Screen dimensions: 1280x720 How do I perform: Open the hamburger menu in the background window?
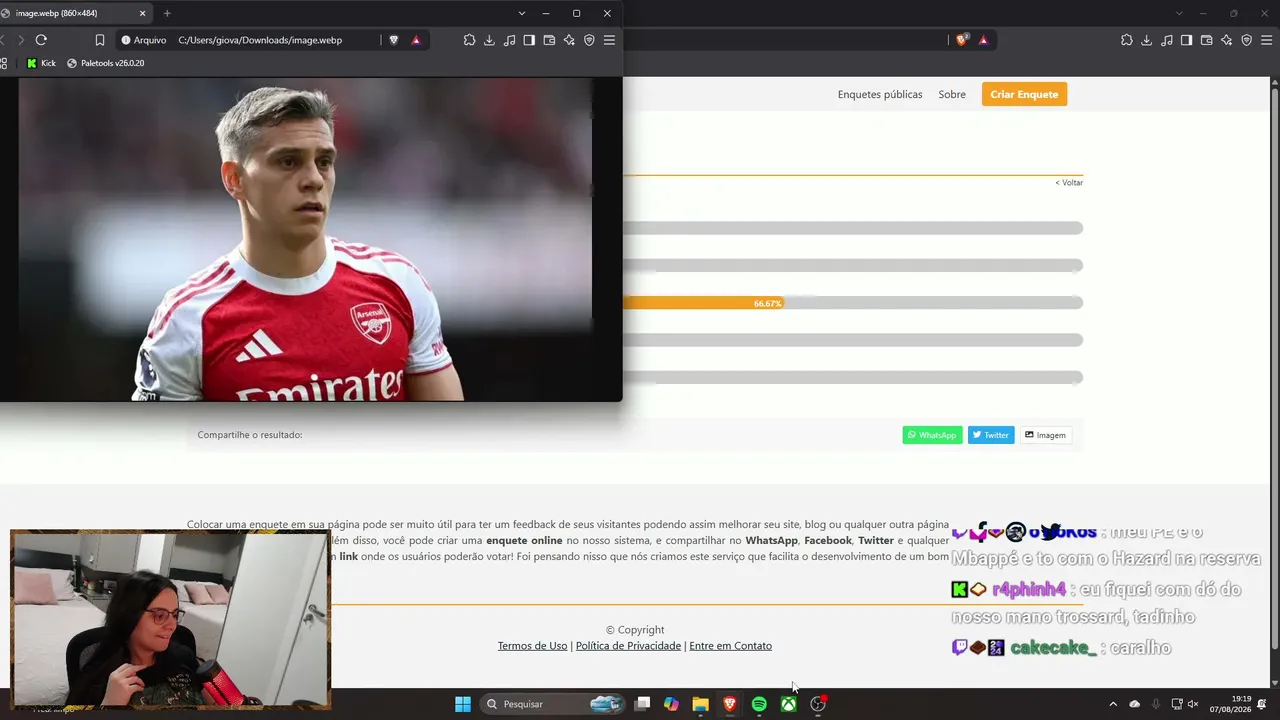pos(1267,40)
